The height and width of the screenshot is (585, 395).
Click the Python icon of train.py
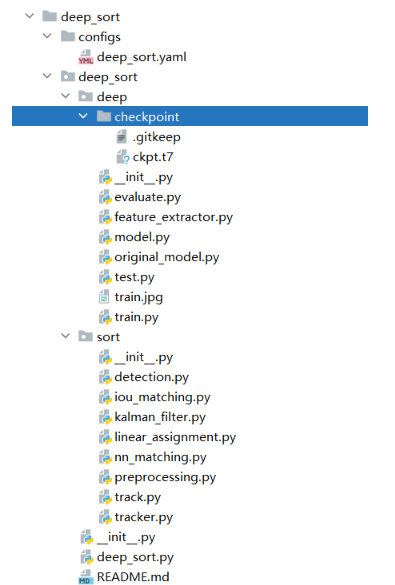click(x=105, y=317)
